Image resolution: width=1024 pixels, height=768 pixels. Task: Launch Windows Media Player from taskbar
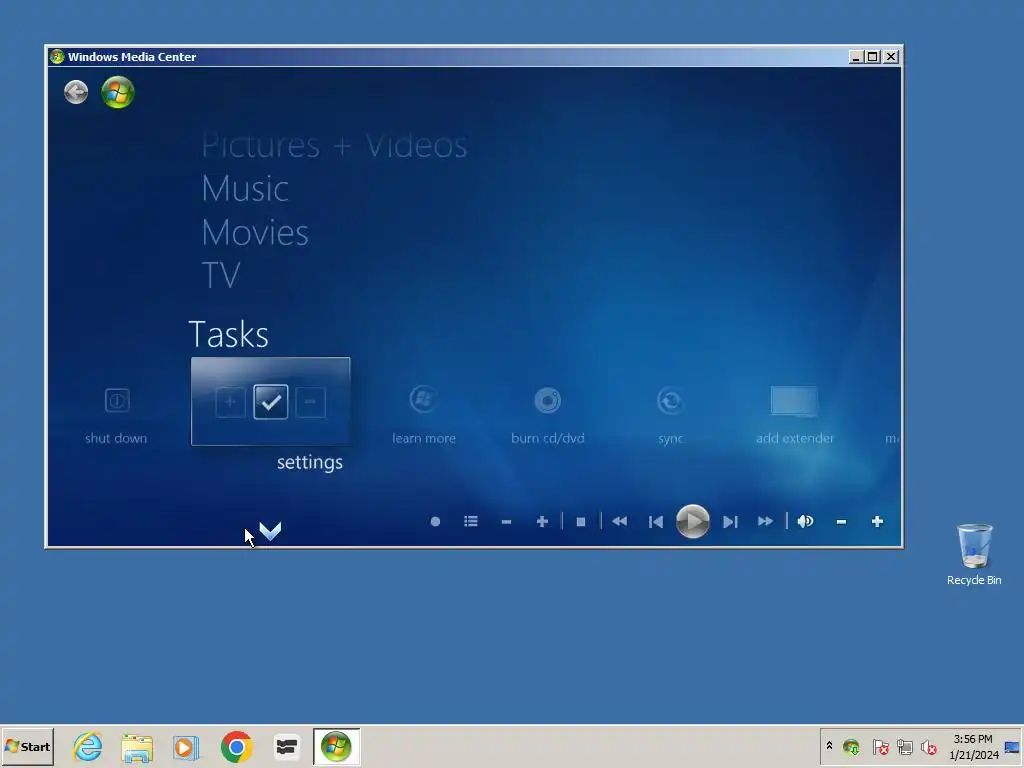(186, 747)
